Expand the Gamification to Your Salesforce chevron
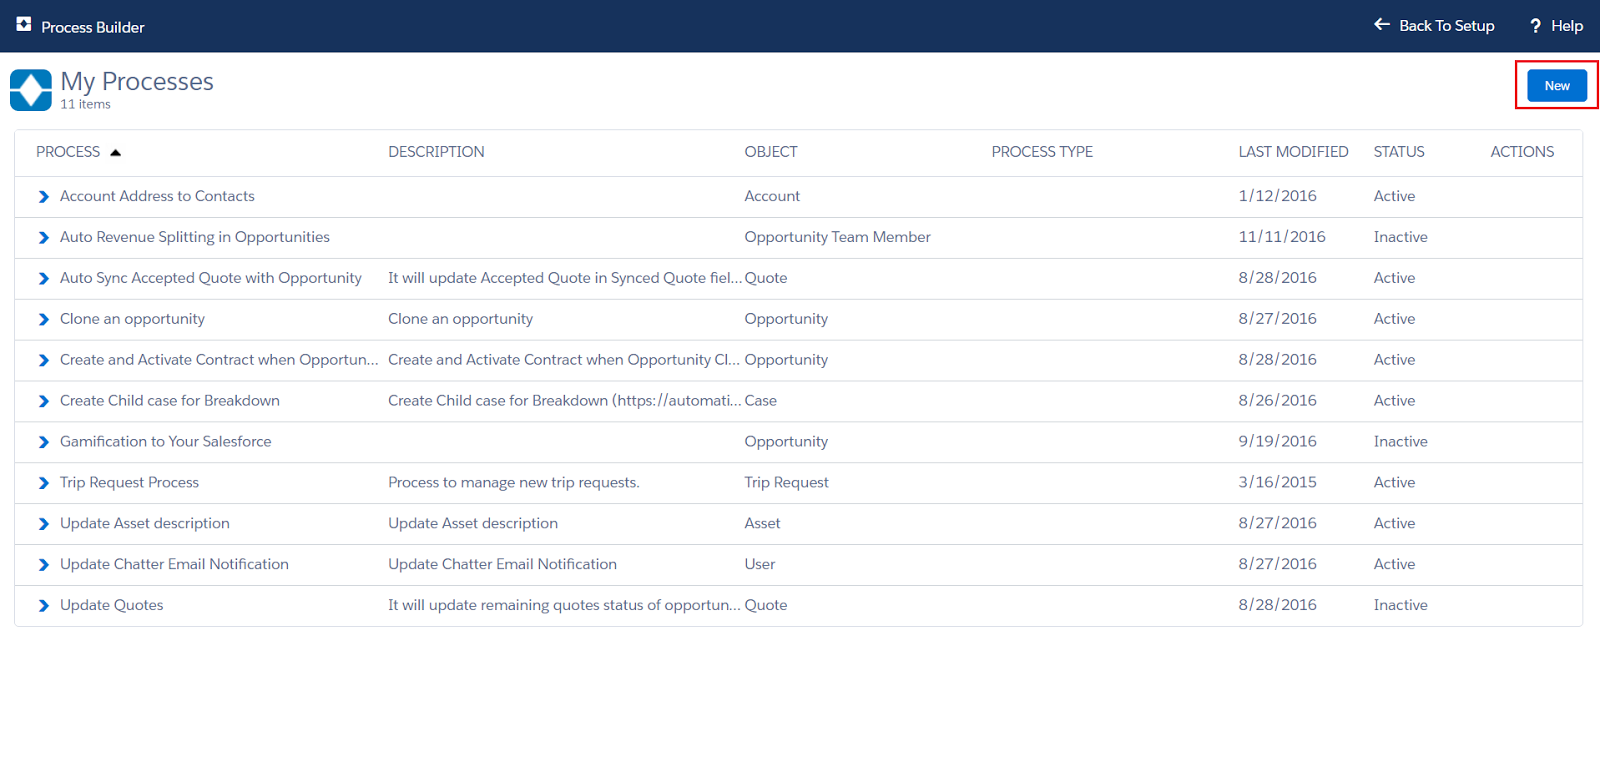This screenshot has width=1600, height=767. [x=43, y=443]
